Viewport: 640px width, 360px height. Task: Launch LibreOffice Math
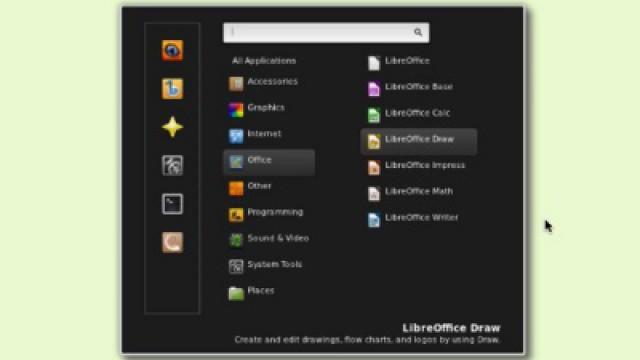418,193
